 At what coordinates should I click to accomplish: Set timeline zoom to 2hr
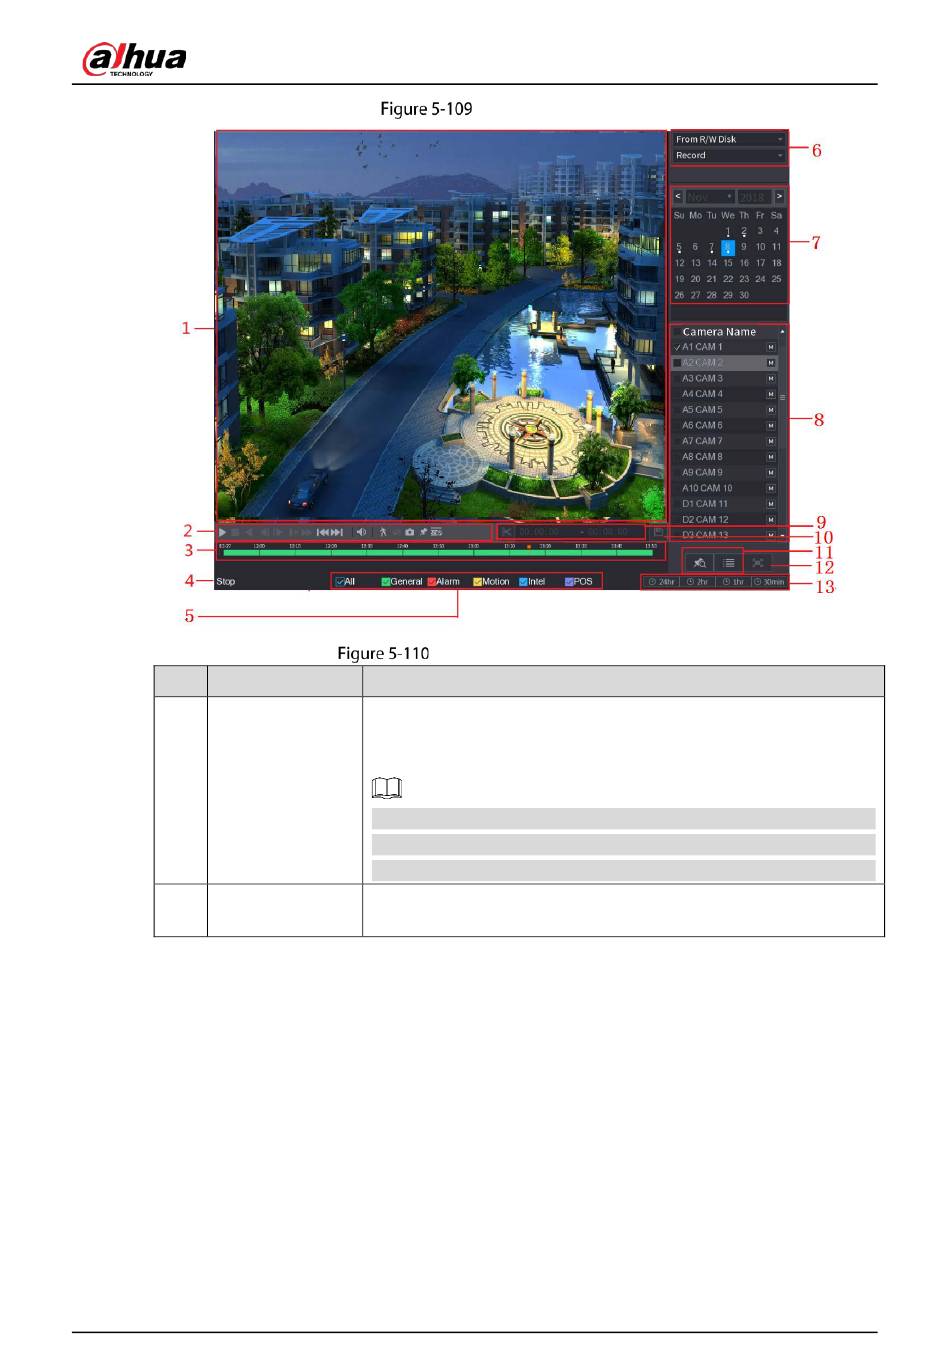click(x=697, y=582)
